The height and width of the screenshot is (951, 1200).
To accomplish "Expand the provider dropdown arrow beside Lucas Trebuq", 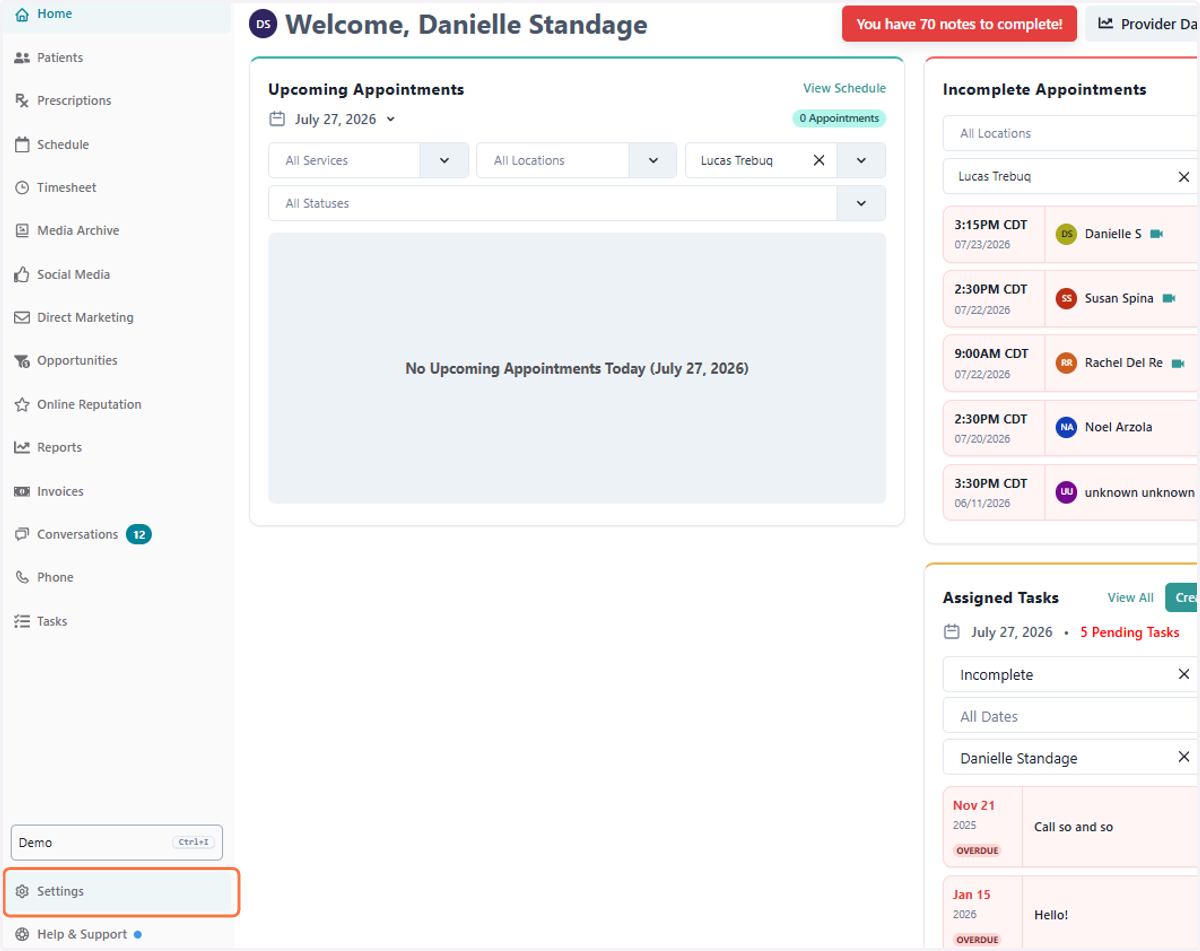I will pyautogui.click(x=861, y=160).
